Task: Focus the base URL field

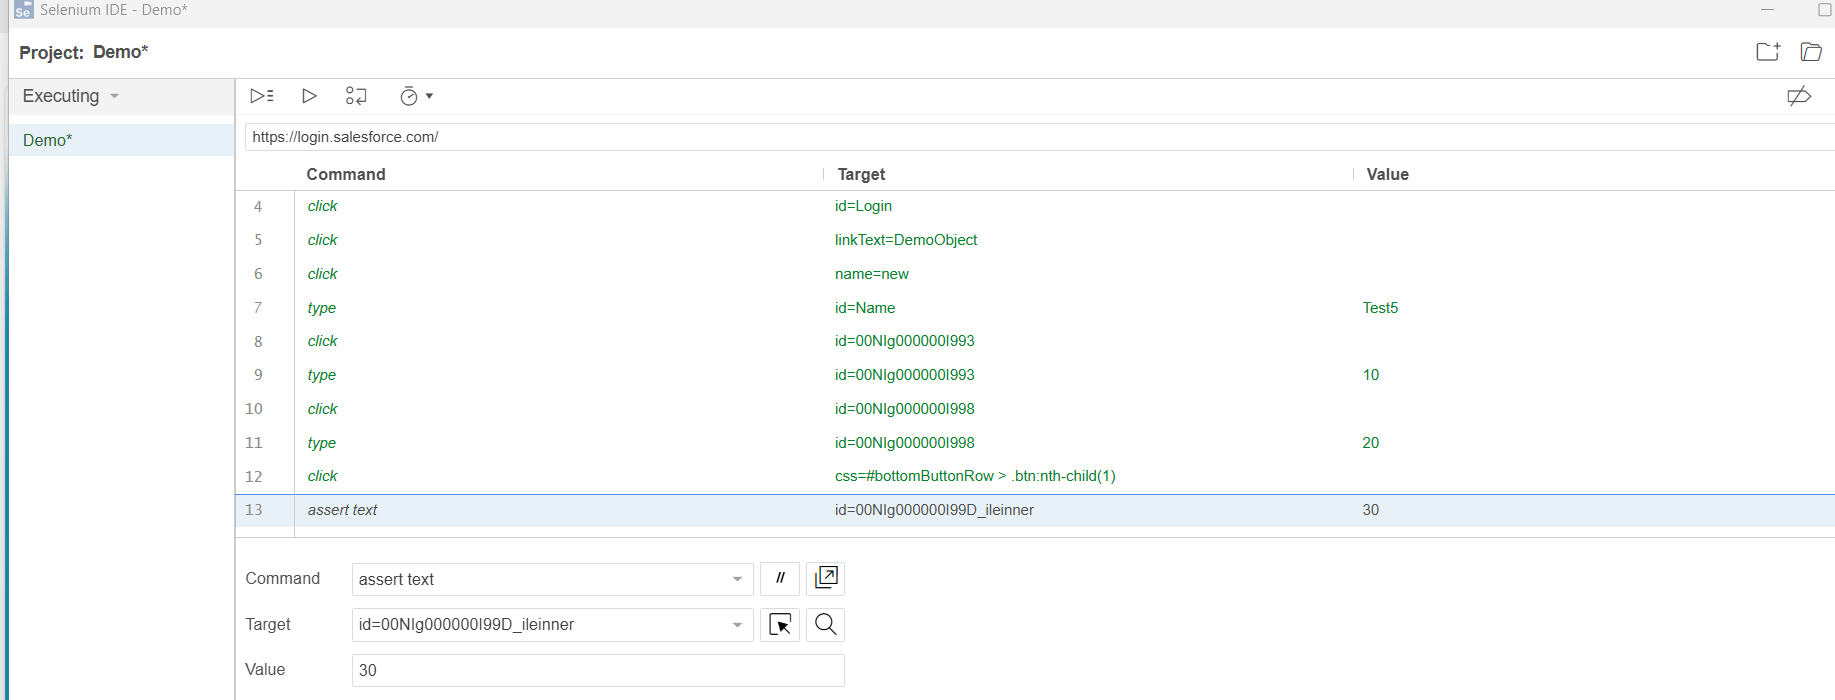Action: [1040, 137]
